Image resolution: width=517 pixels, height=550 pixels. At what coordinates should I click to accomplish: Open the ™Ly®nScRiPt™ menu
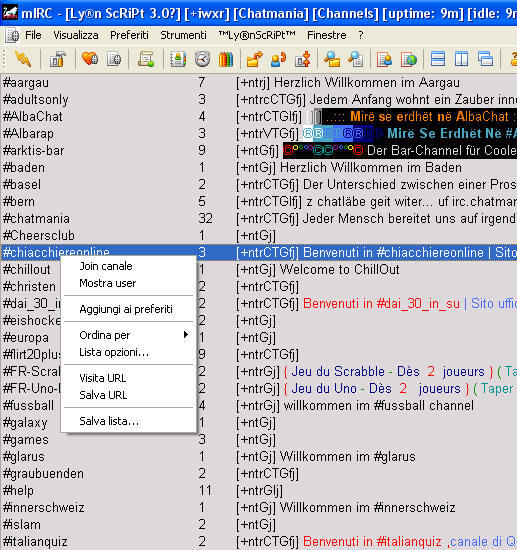(257, 35)
